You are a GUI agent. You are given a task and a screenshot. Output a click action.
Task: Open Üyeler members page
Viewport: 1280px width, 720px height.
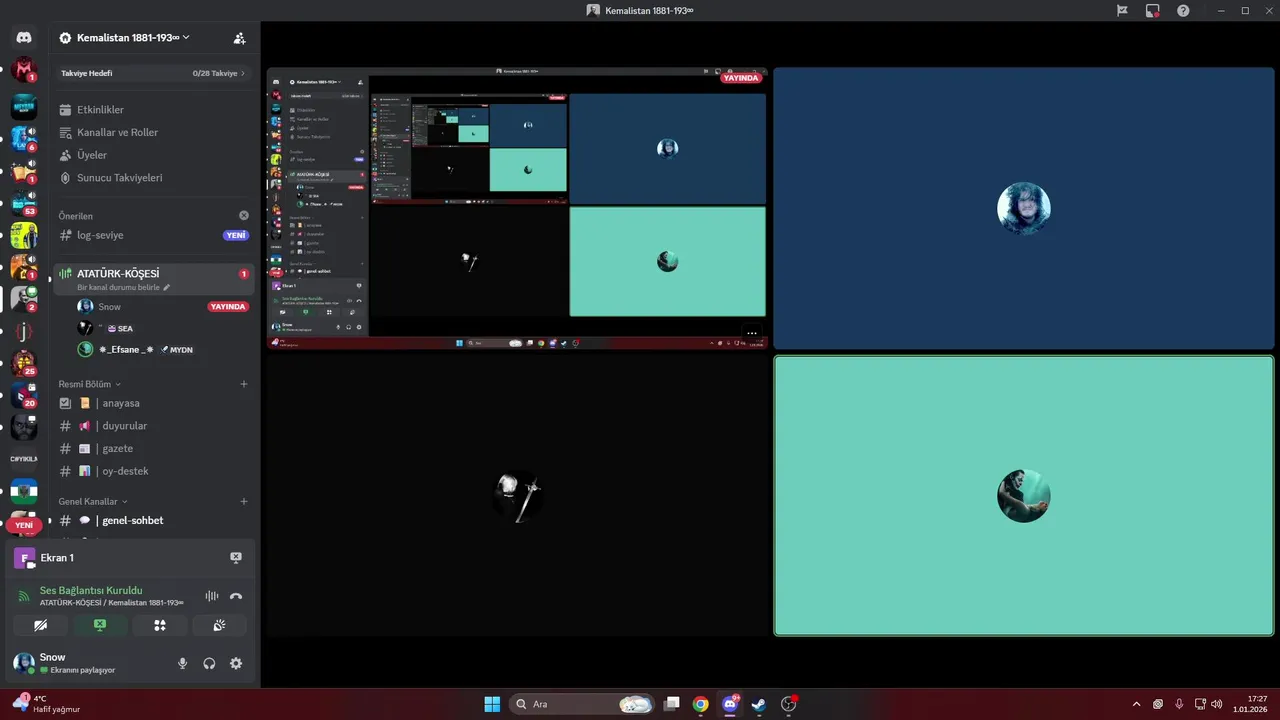(x=153, y=155)
